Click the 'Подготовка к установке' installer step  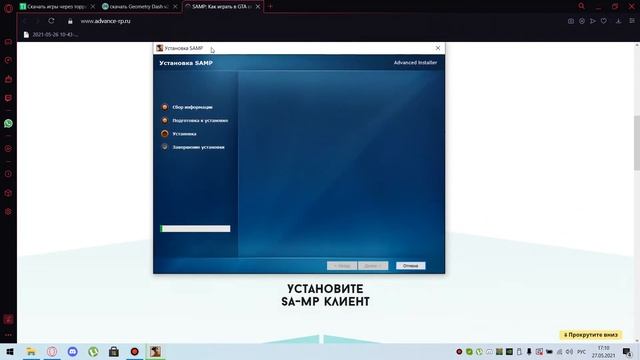coord(200,120)
